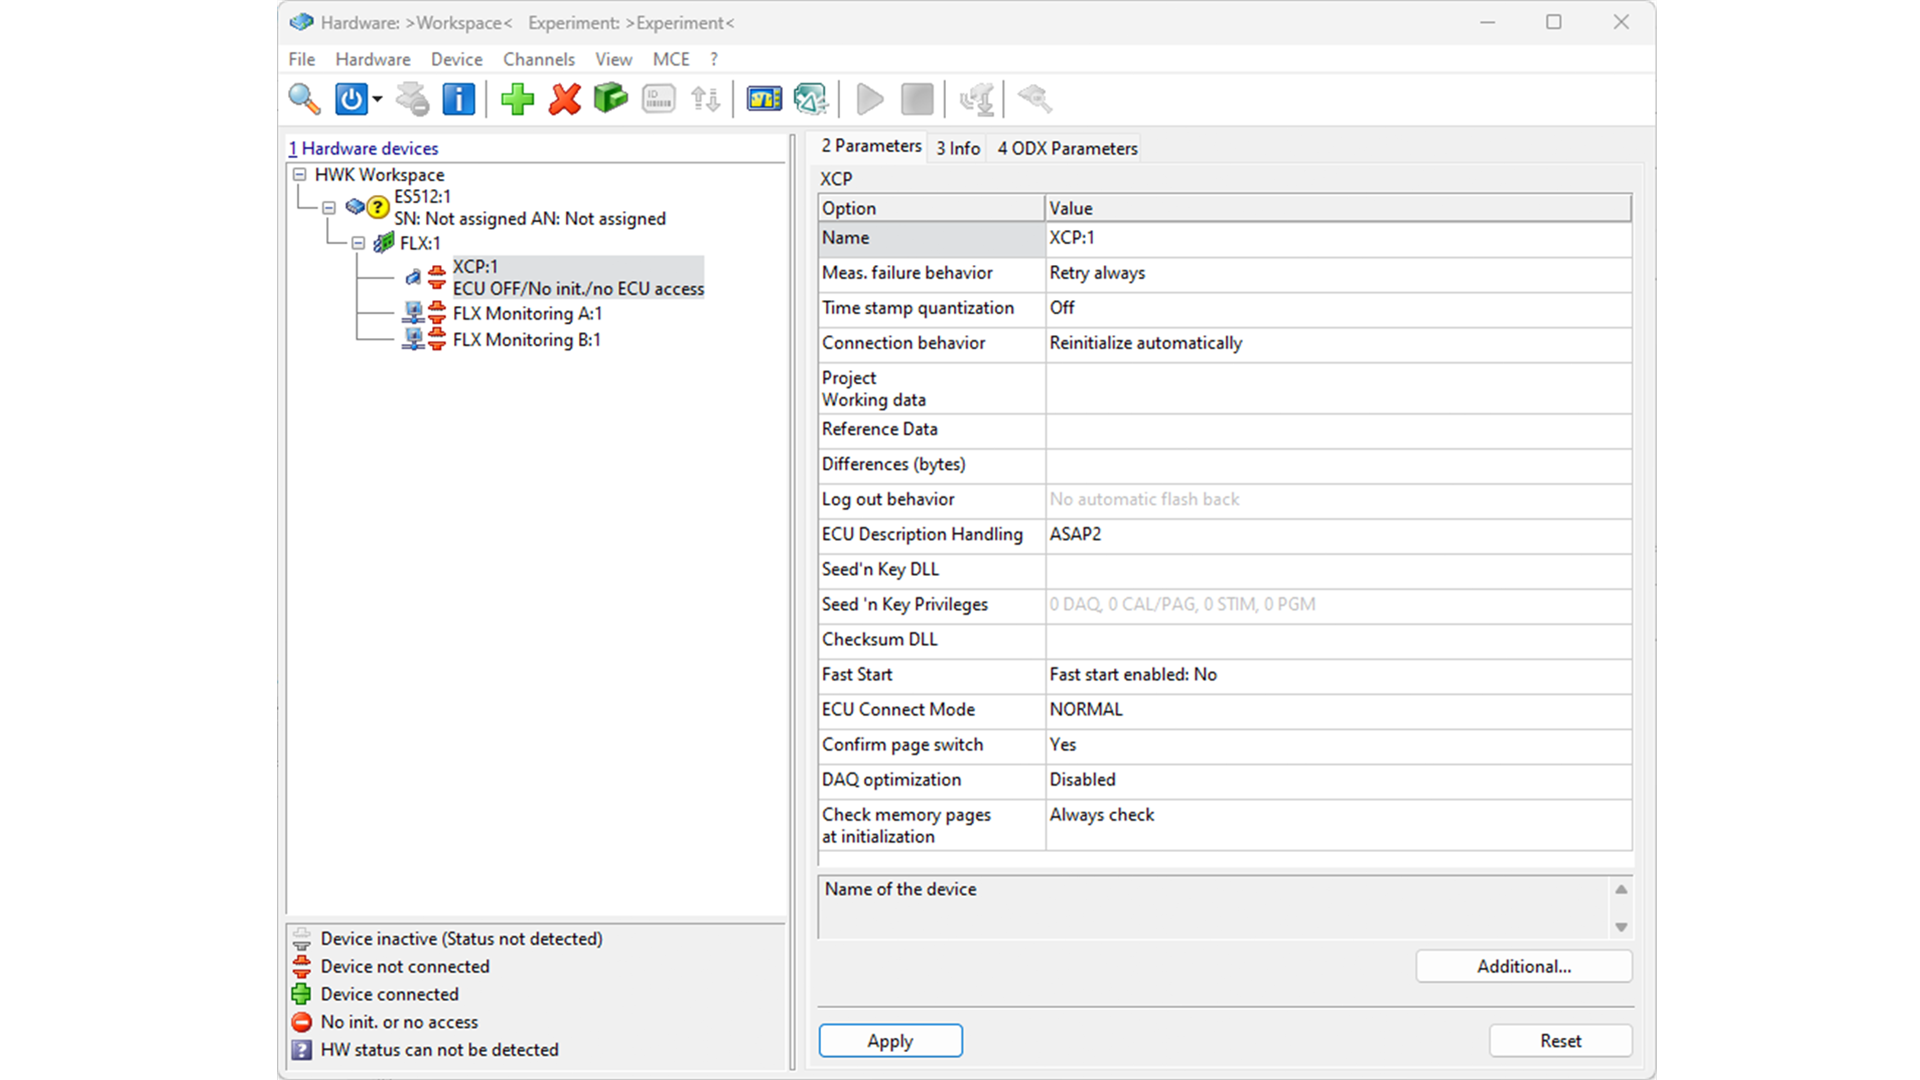Click the blue info icon in toolbar
The height and width of the screenshot is (1080, 1920).
click(458, 99)
